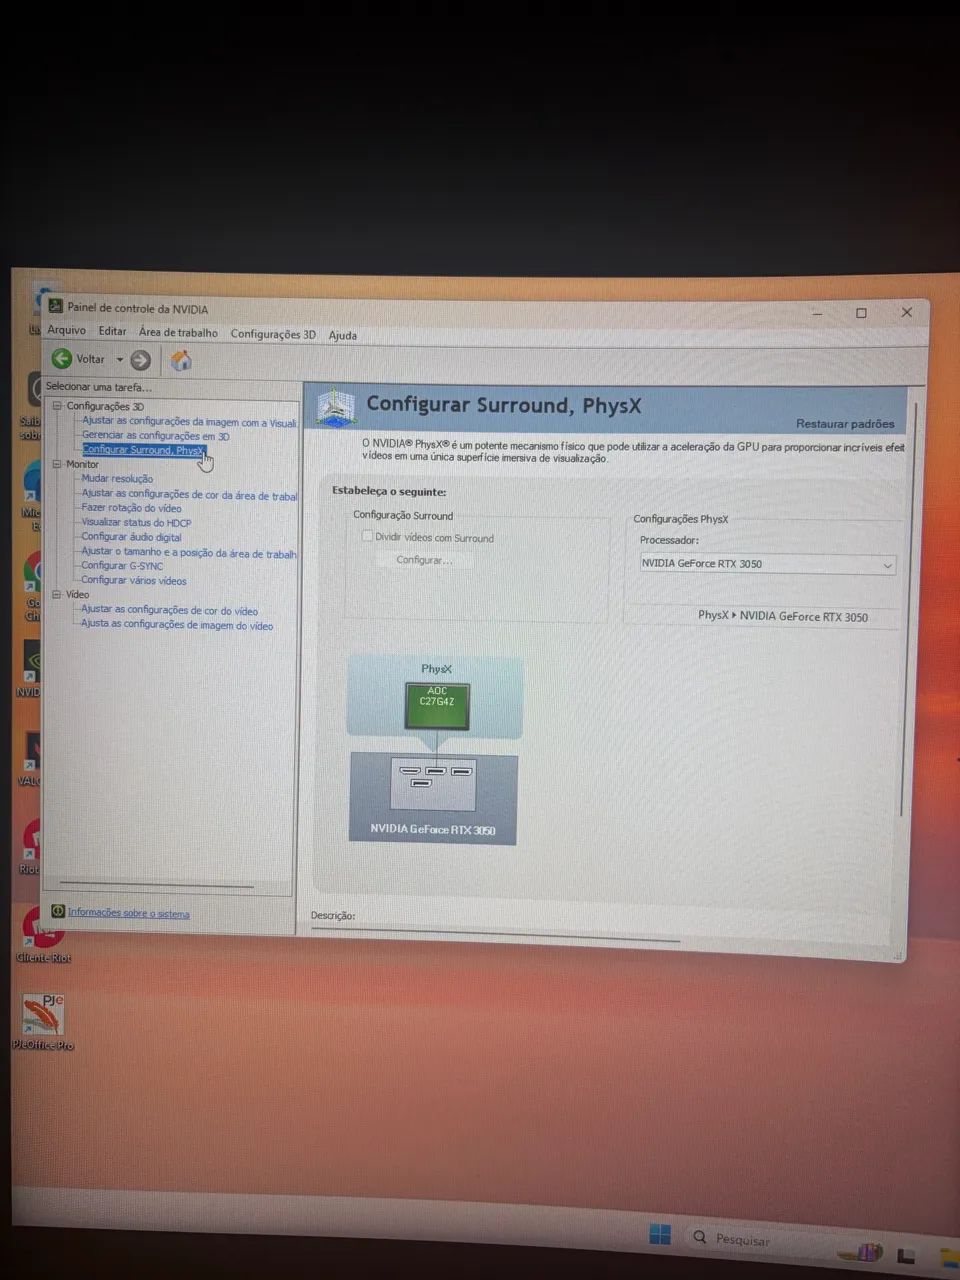Click the Voltar button label
The image size is (960, 1280).
91,359
